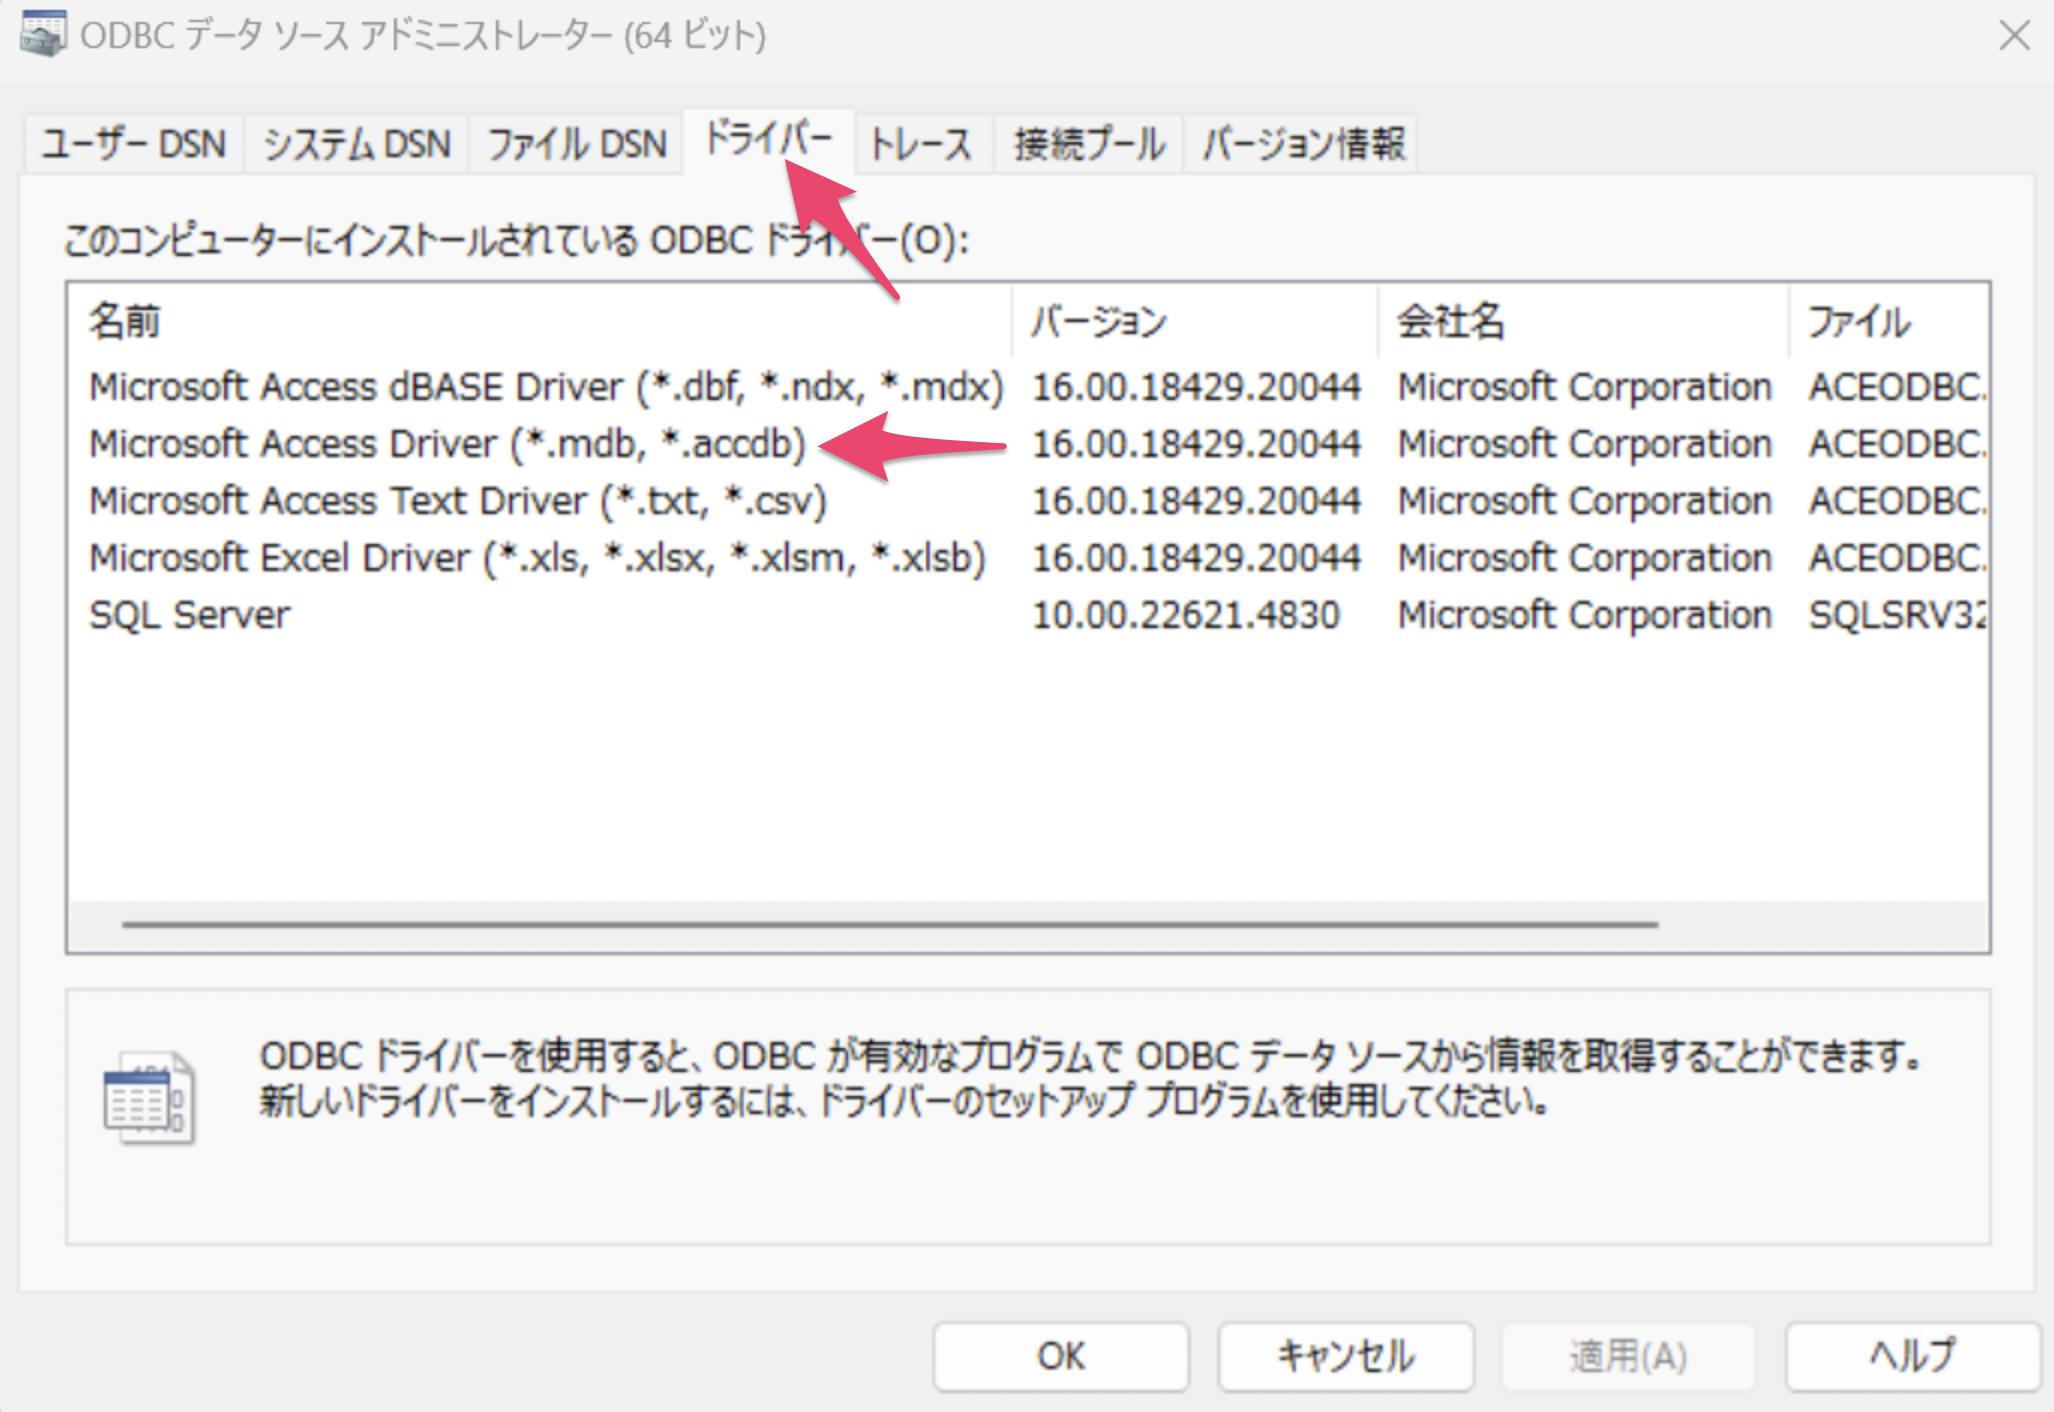Open the システム DSN tab
This screenshot has width=2054, height=1412.
pos(356,144)
